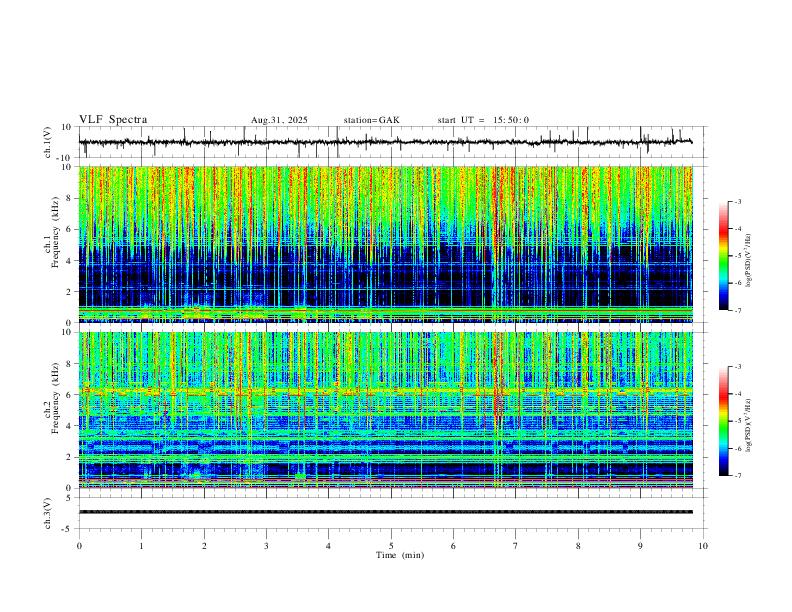792x612 pixels.
Task: Click the time axis tick label "8"
Action: [578, 546]
